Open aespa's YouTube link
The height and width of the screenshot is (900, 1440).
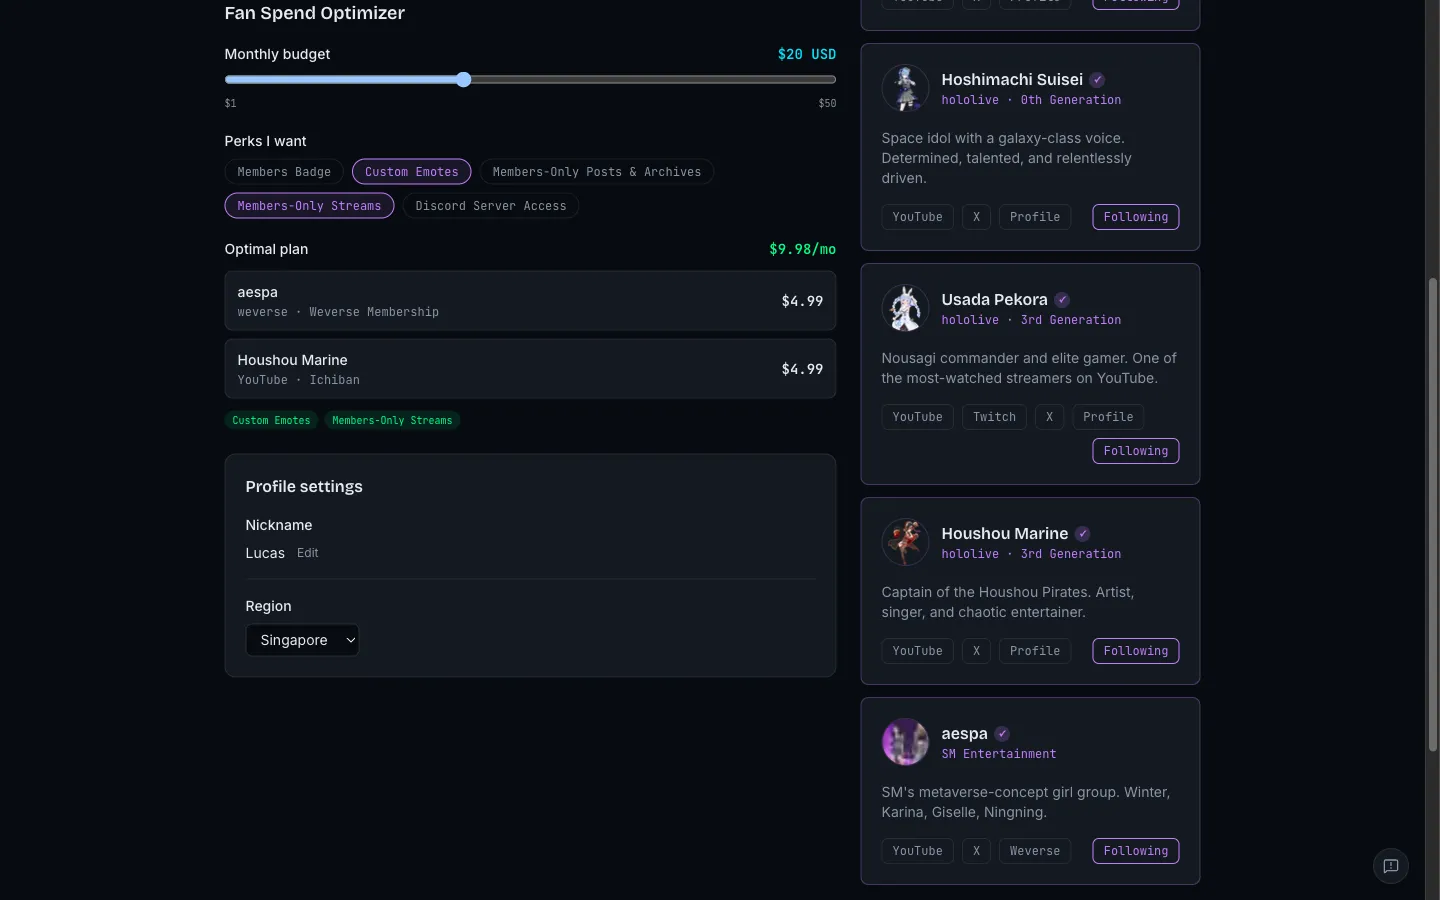[x=917, y=851]
